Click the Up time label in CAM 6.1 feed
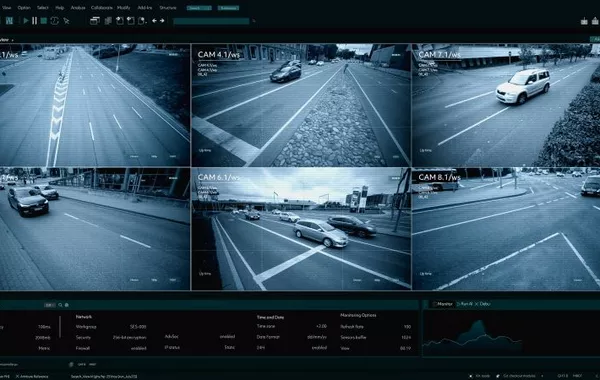The width and height of the screenshot is (600, 380). (x=205, y=274)
